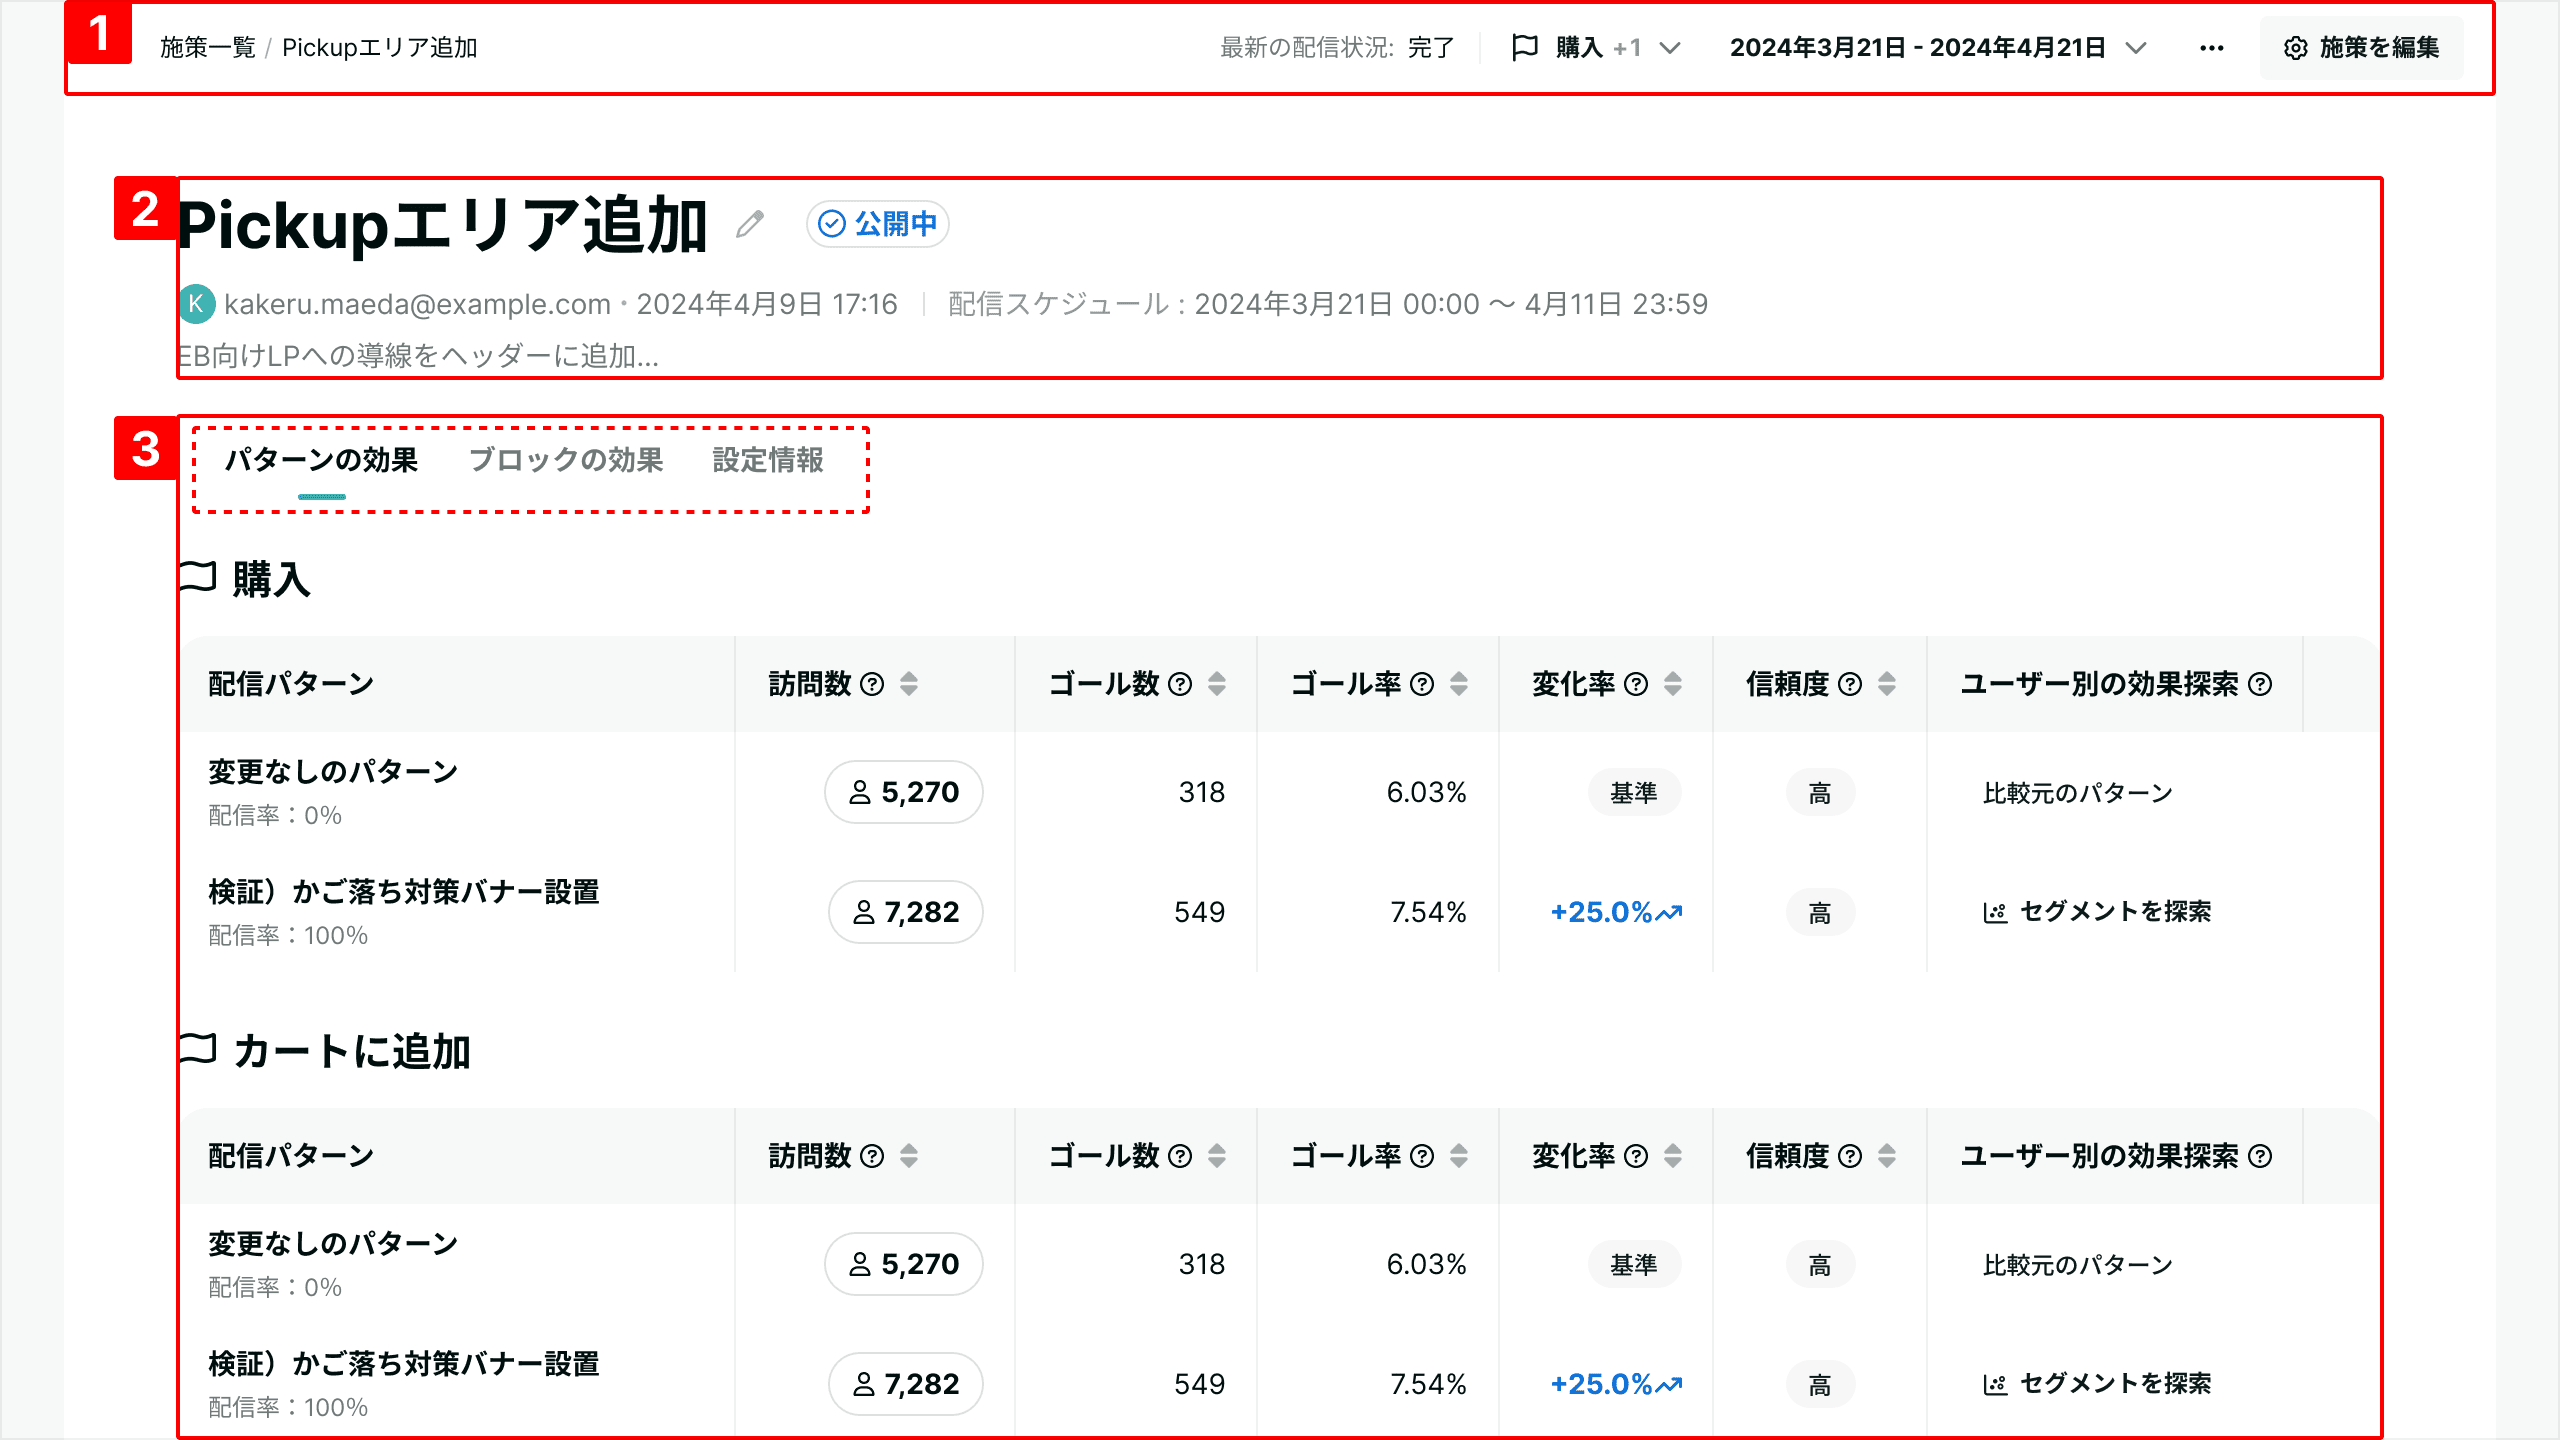Click 549 goal count in 購入 table
Screen dimensions: 2560x1440
(x=1199, y=912)
